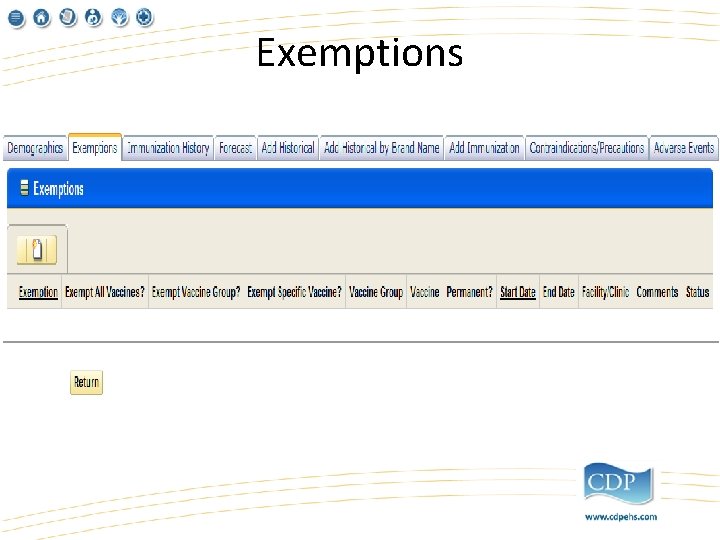Open Add Historical by Brand Name tab

382,148
